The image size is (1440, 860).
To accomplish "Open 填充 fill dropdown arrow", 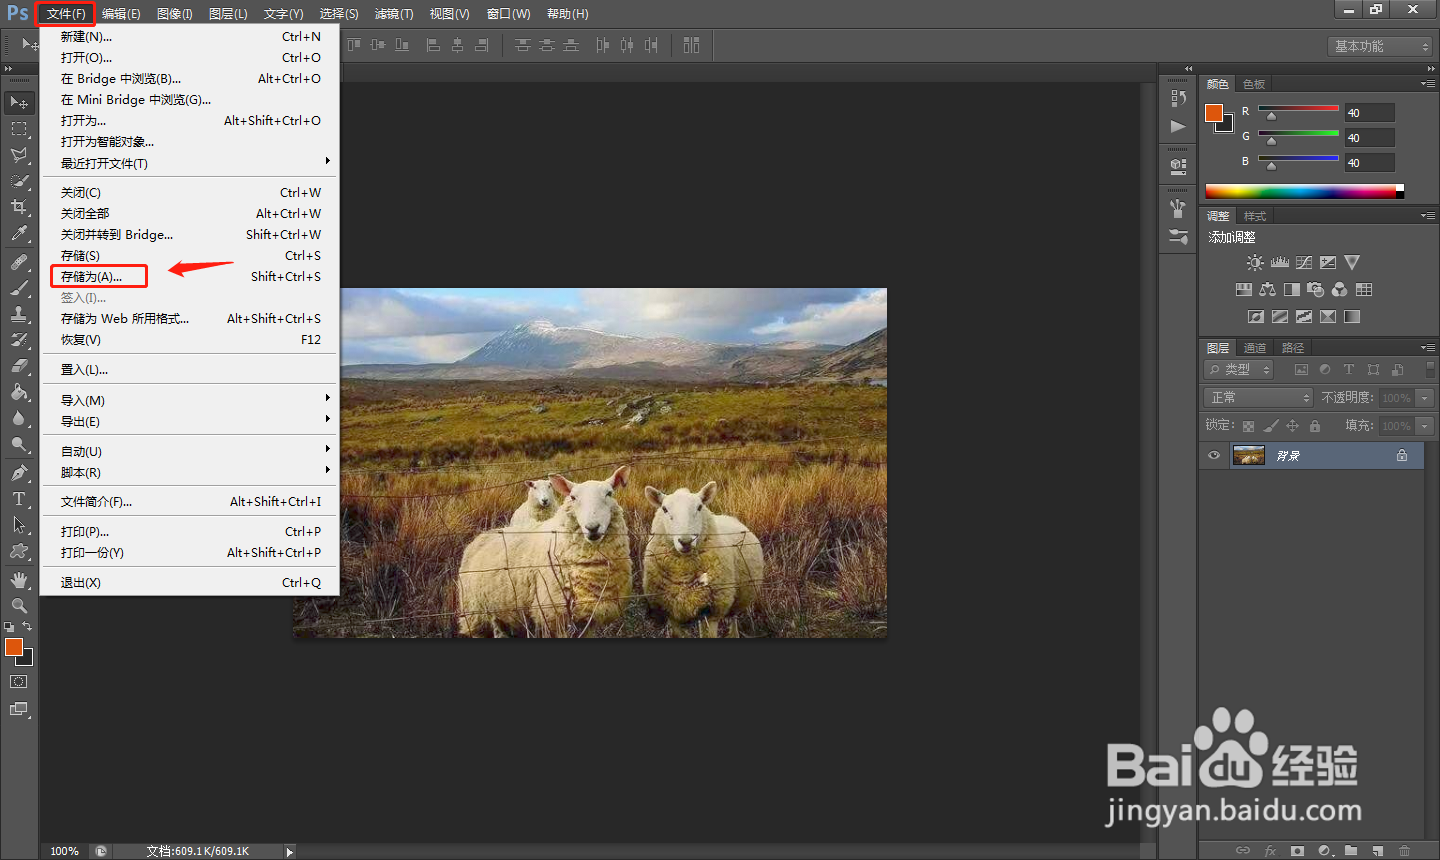I will pos(1426,426).
